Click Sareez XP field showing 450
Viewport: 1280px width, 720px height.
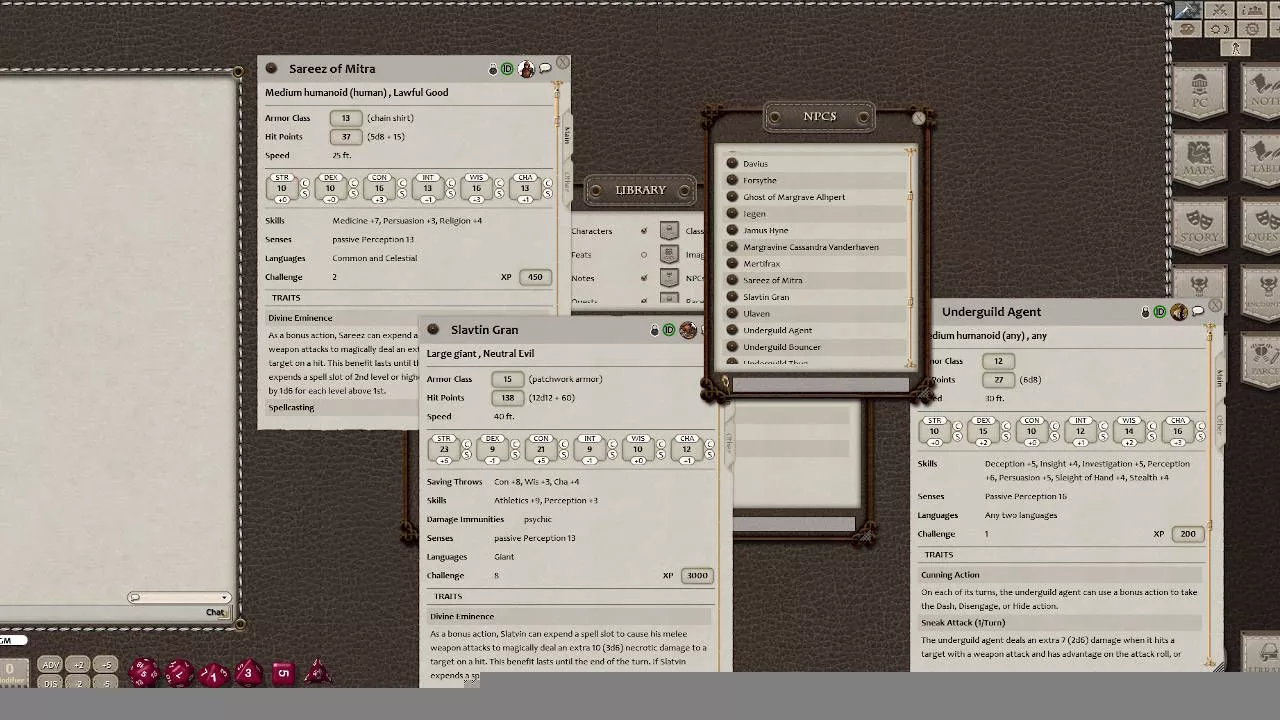pos(535,277)
